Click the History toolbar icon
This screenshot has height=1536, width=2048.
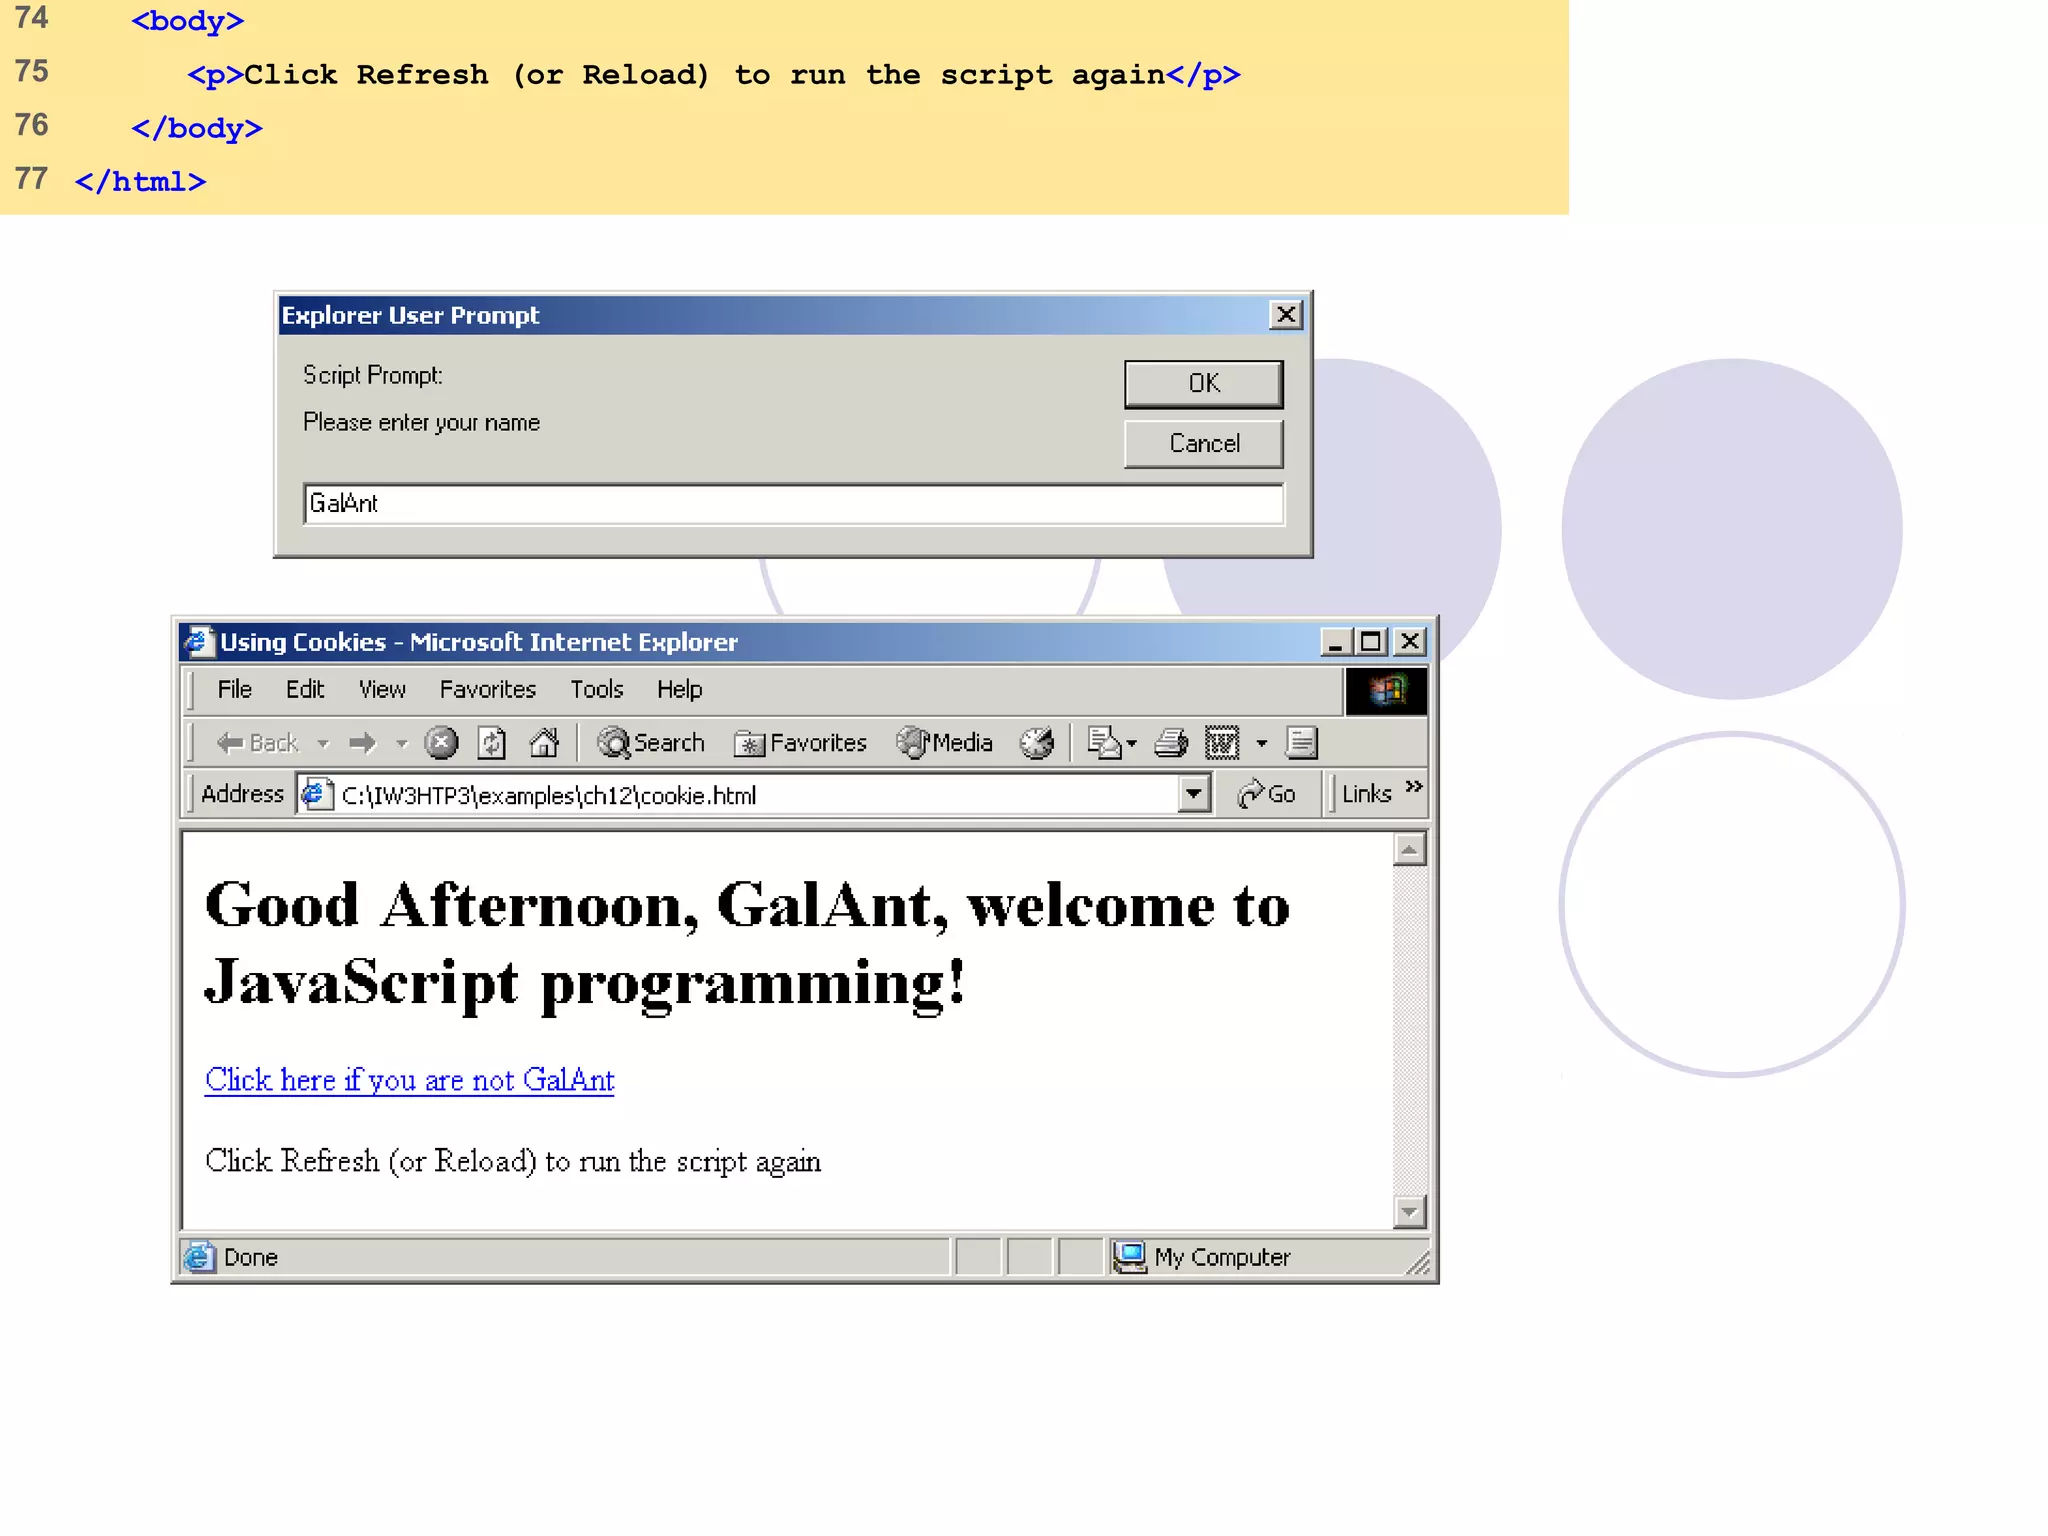[x=1037, y=743]
